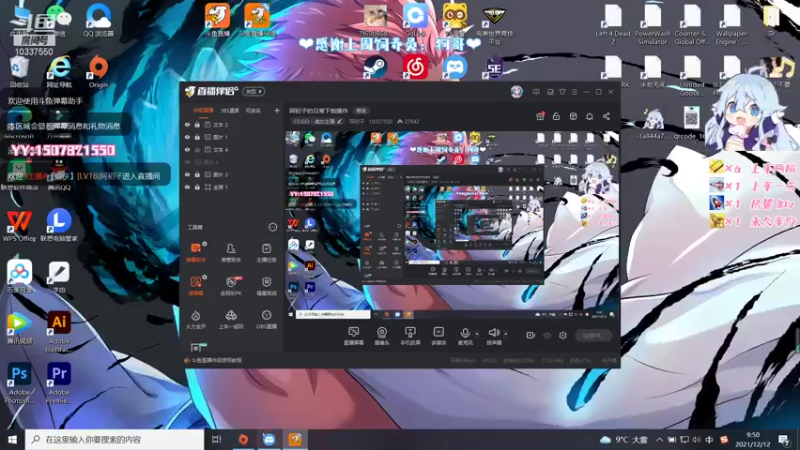Open the 全民乐PK tool
This screenshot has height=450, width=800.
(x=231, y=286)
